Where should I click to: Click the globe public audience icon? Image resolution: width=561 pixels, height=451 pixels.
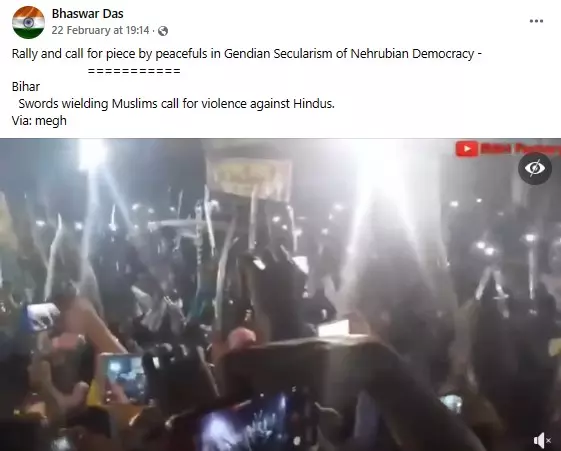[x=163, y=31]
